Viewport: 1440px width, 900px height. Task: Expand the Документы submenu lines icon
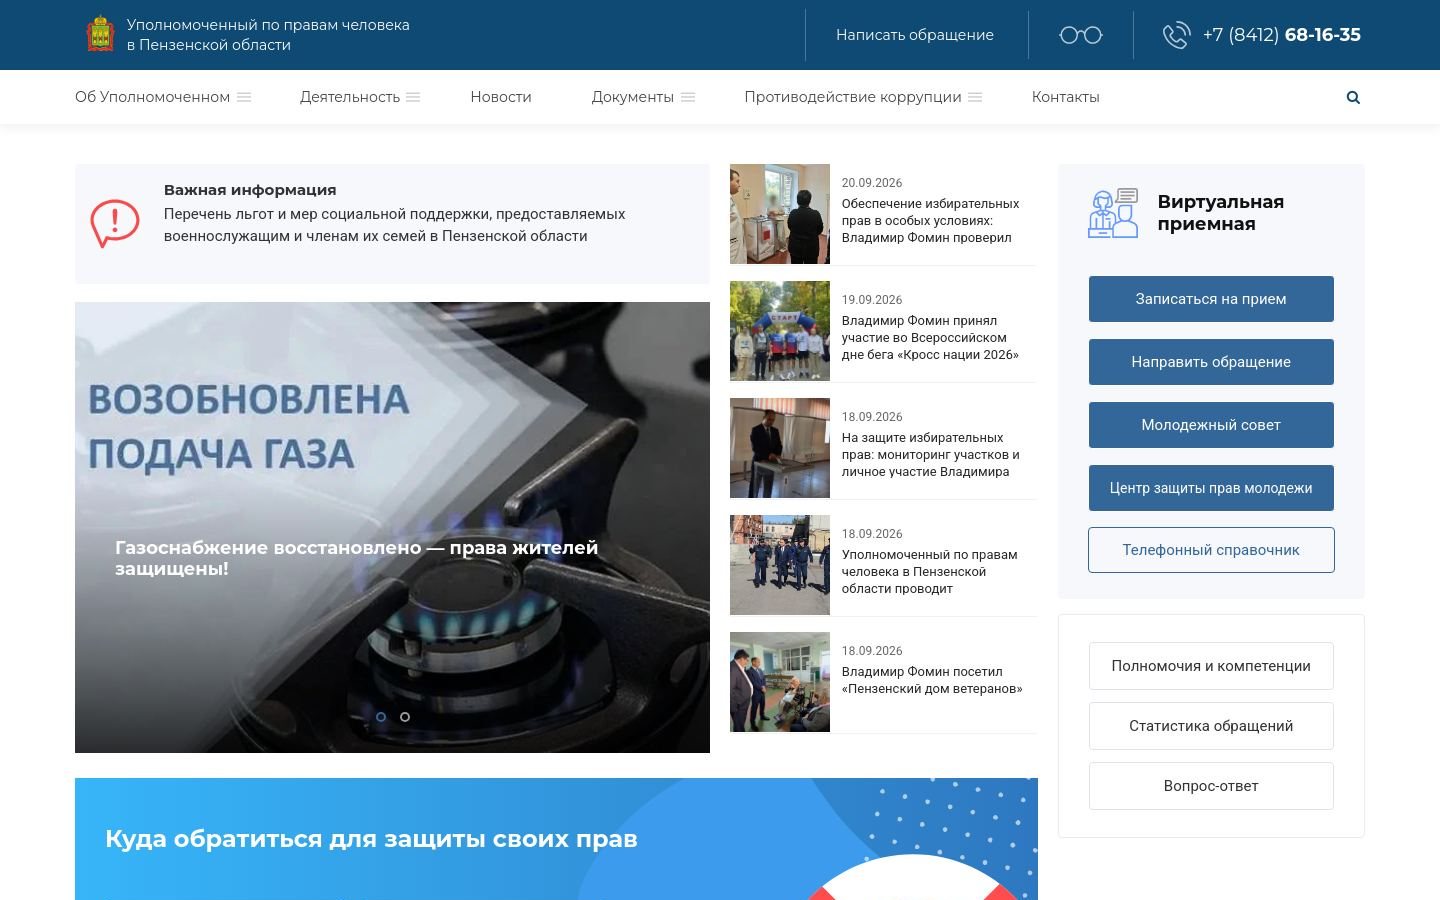[x=688, y=97]
